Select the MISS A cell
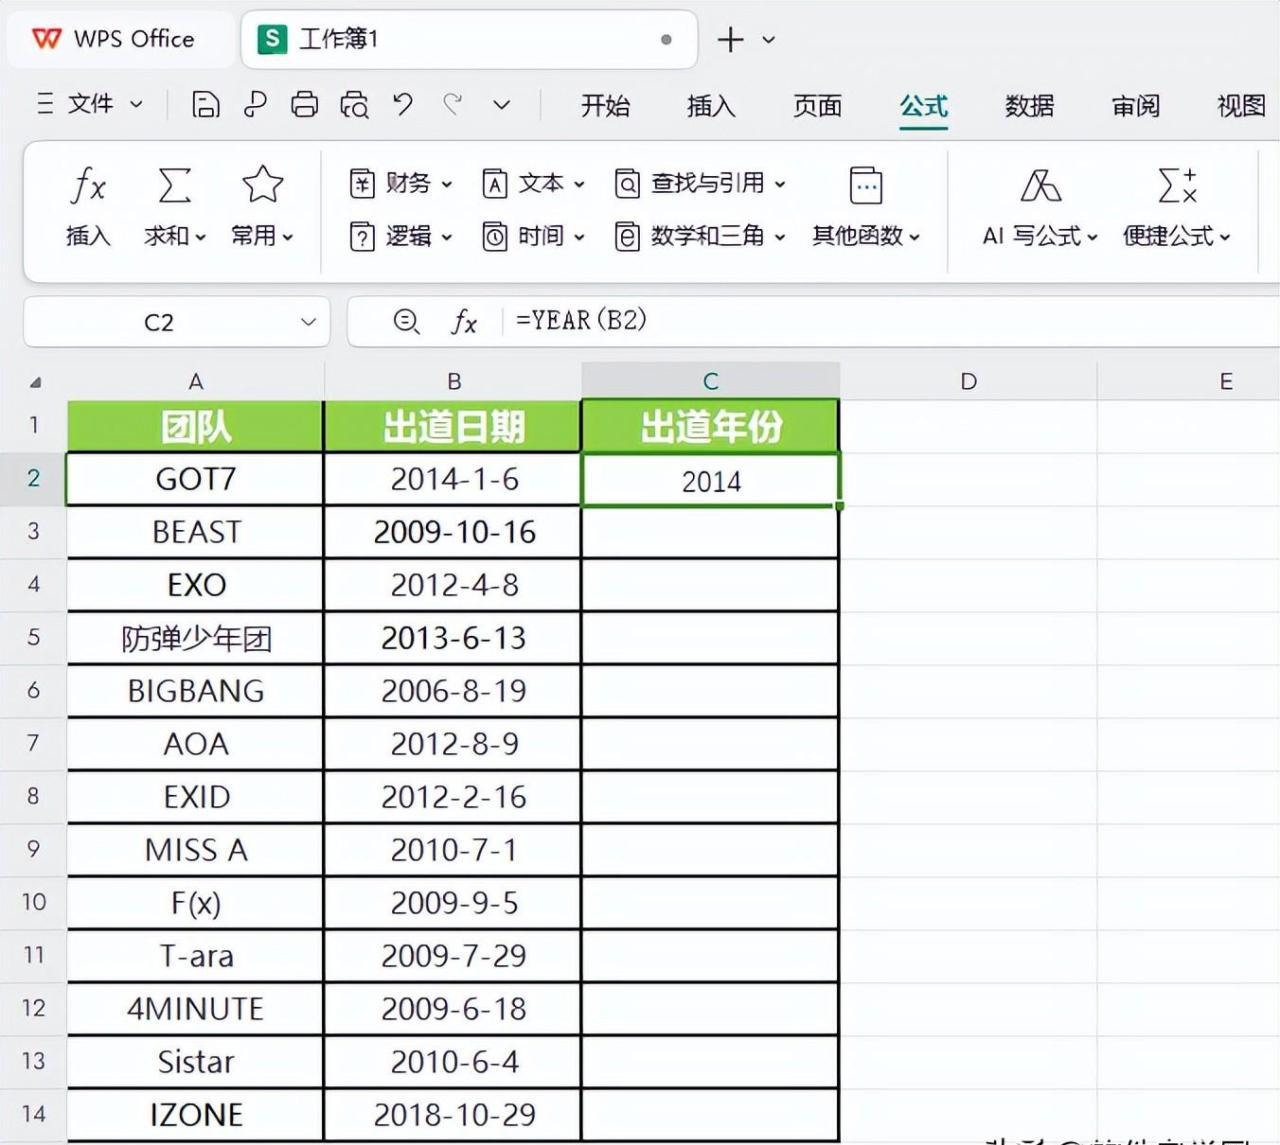Screen dimensions: 1280x1145 point(196,850)
